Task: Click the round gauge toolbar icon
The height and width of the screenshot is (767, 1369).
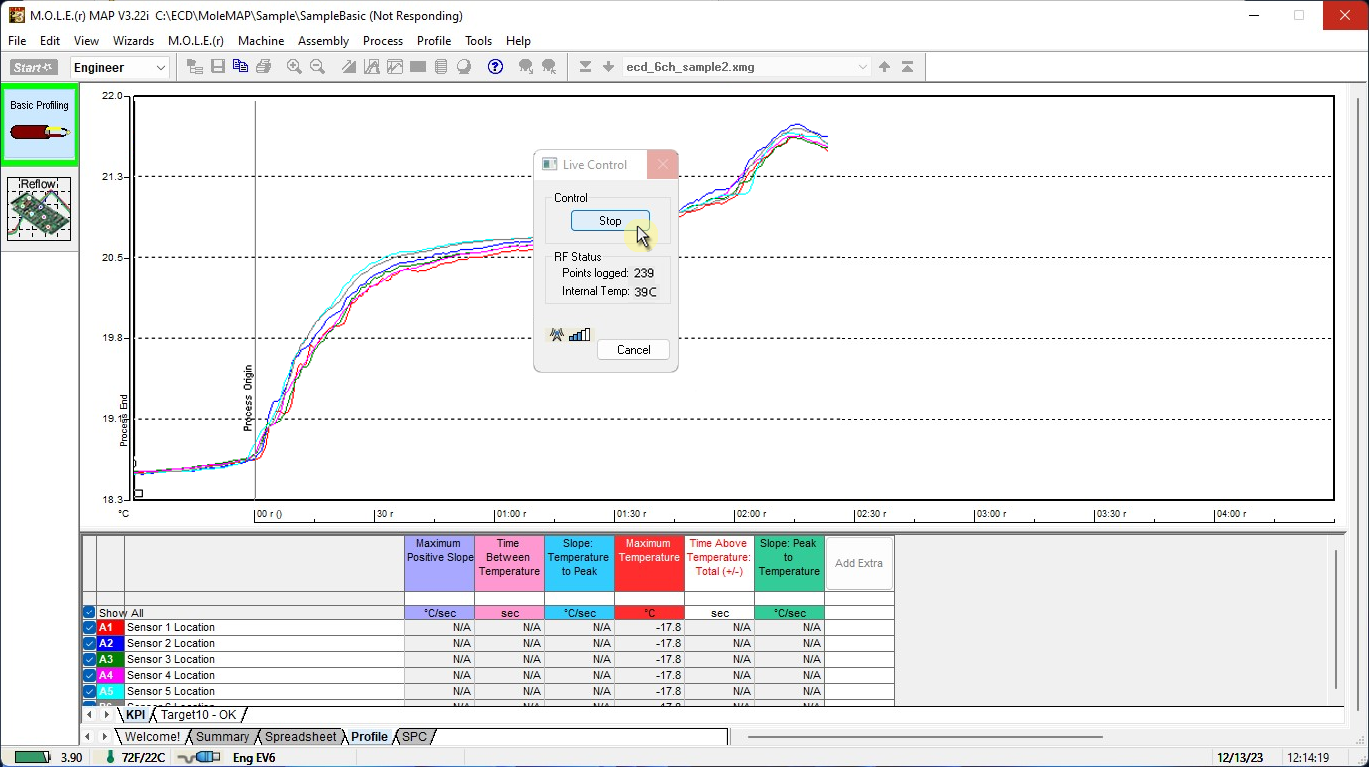Action: (463, 67)
